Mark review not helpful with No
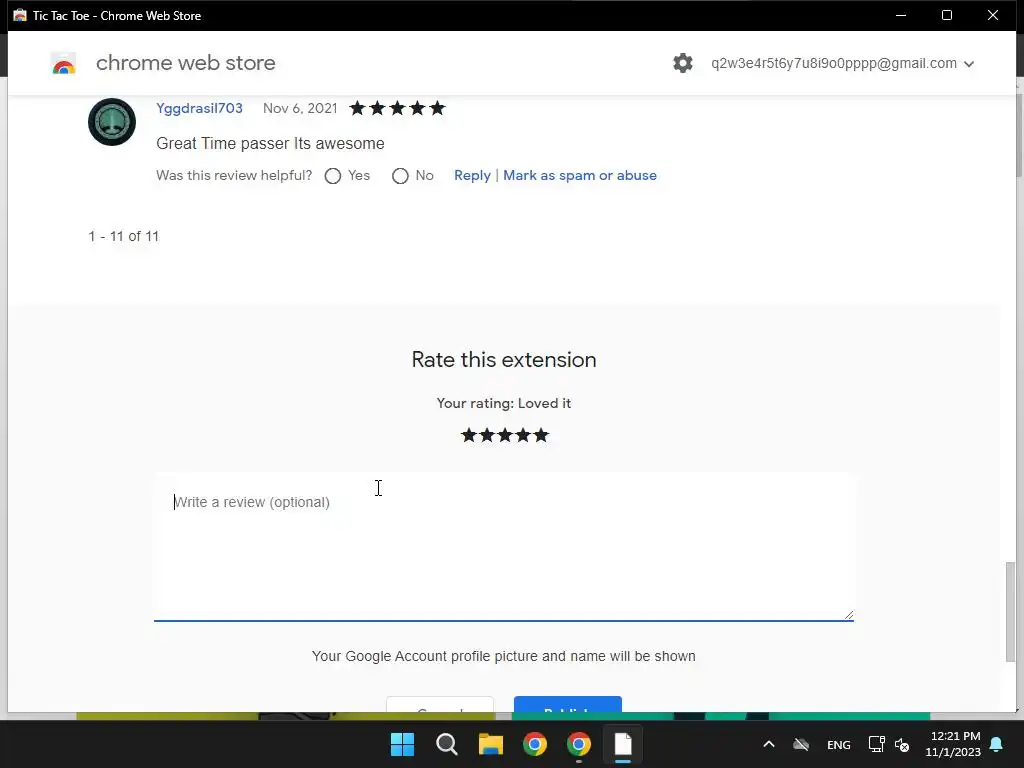1024x768 pixels. pyautogui.click(x=400, y=176)
